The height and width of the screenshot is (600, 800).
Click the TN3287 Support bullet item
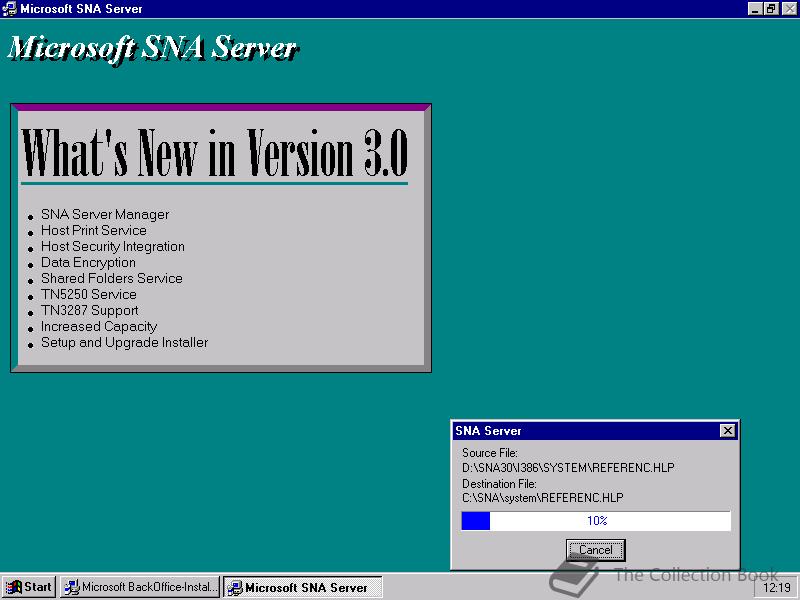click(90, 310)
